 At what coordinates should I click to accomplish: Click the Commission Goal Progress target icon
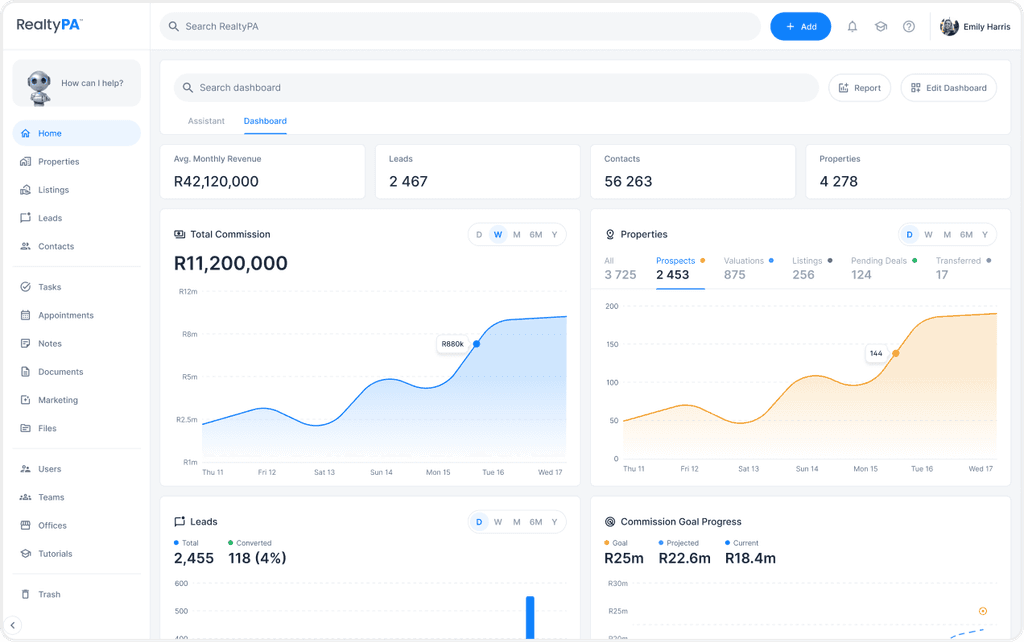pyautogui.click(x=610, y=522)
